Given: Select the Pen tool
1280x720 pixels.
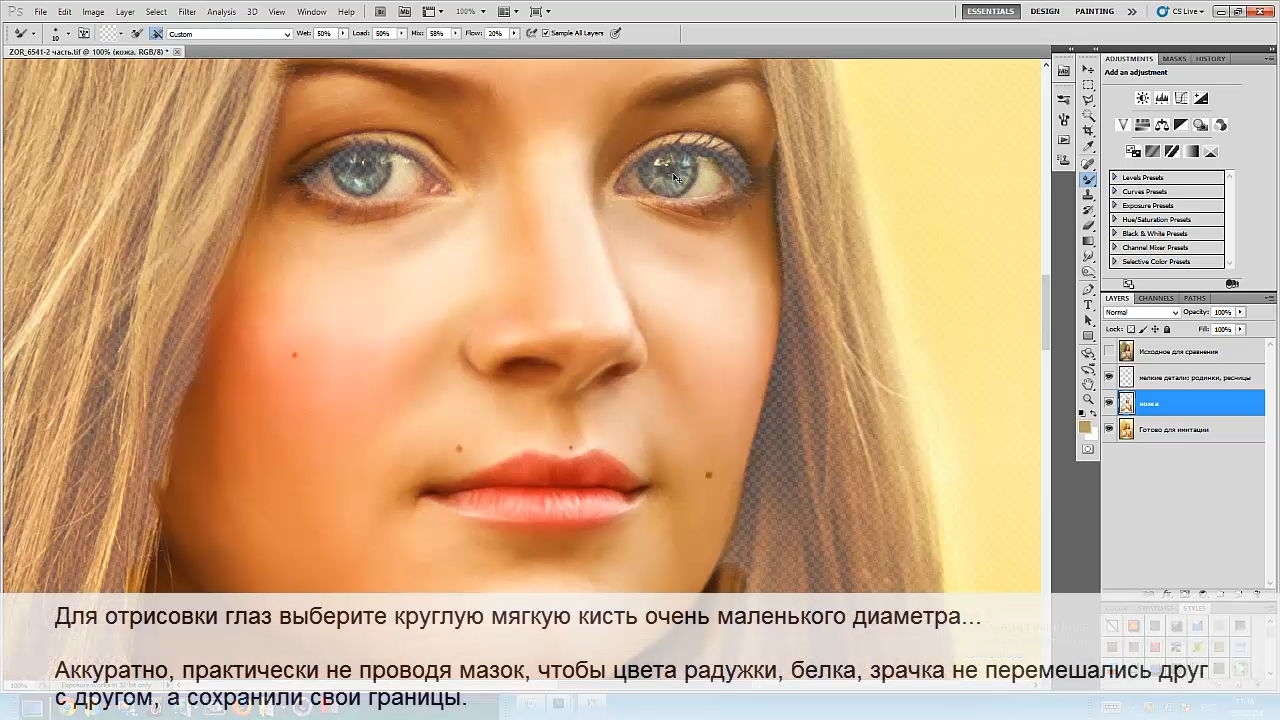Looking at the screenshot, I should (1088, 290).
